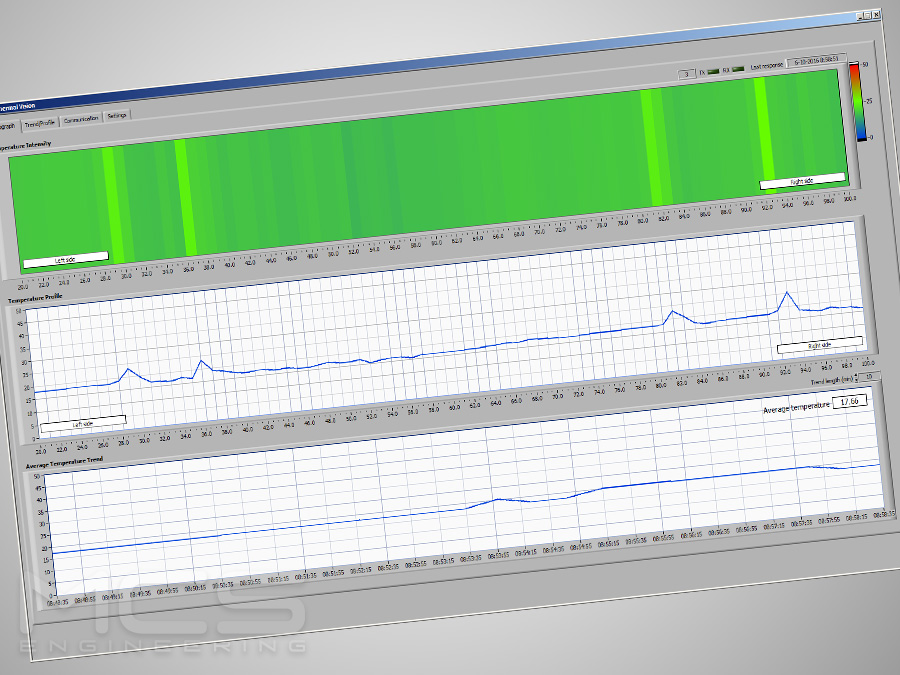
Task: Select the Graph tab
Action: pos(8,125)
